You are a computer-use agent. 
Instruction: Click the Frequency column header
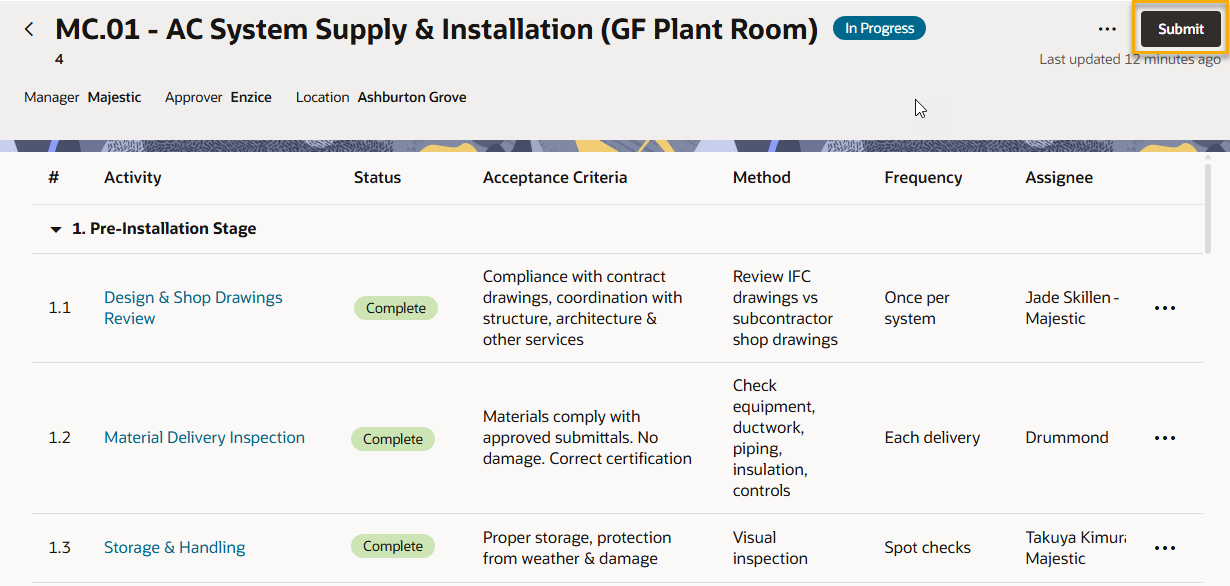[923, 178]
